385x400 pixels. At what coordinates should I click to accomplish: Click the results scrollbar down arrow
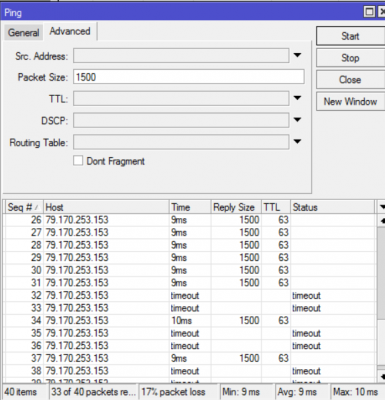click(x=382, y=376)
